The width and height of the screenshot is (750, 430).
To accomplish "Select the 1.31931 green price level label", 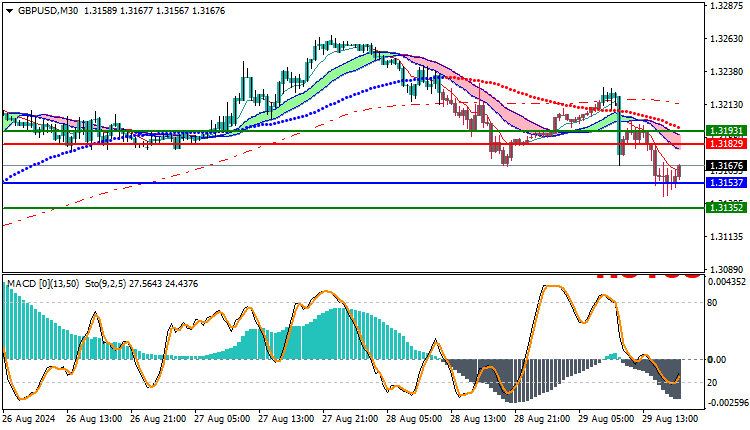I will 726,131.
